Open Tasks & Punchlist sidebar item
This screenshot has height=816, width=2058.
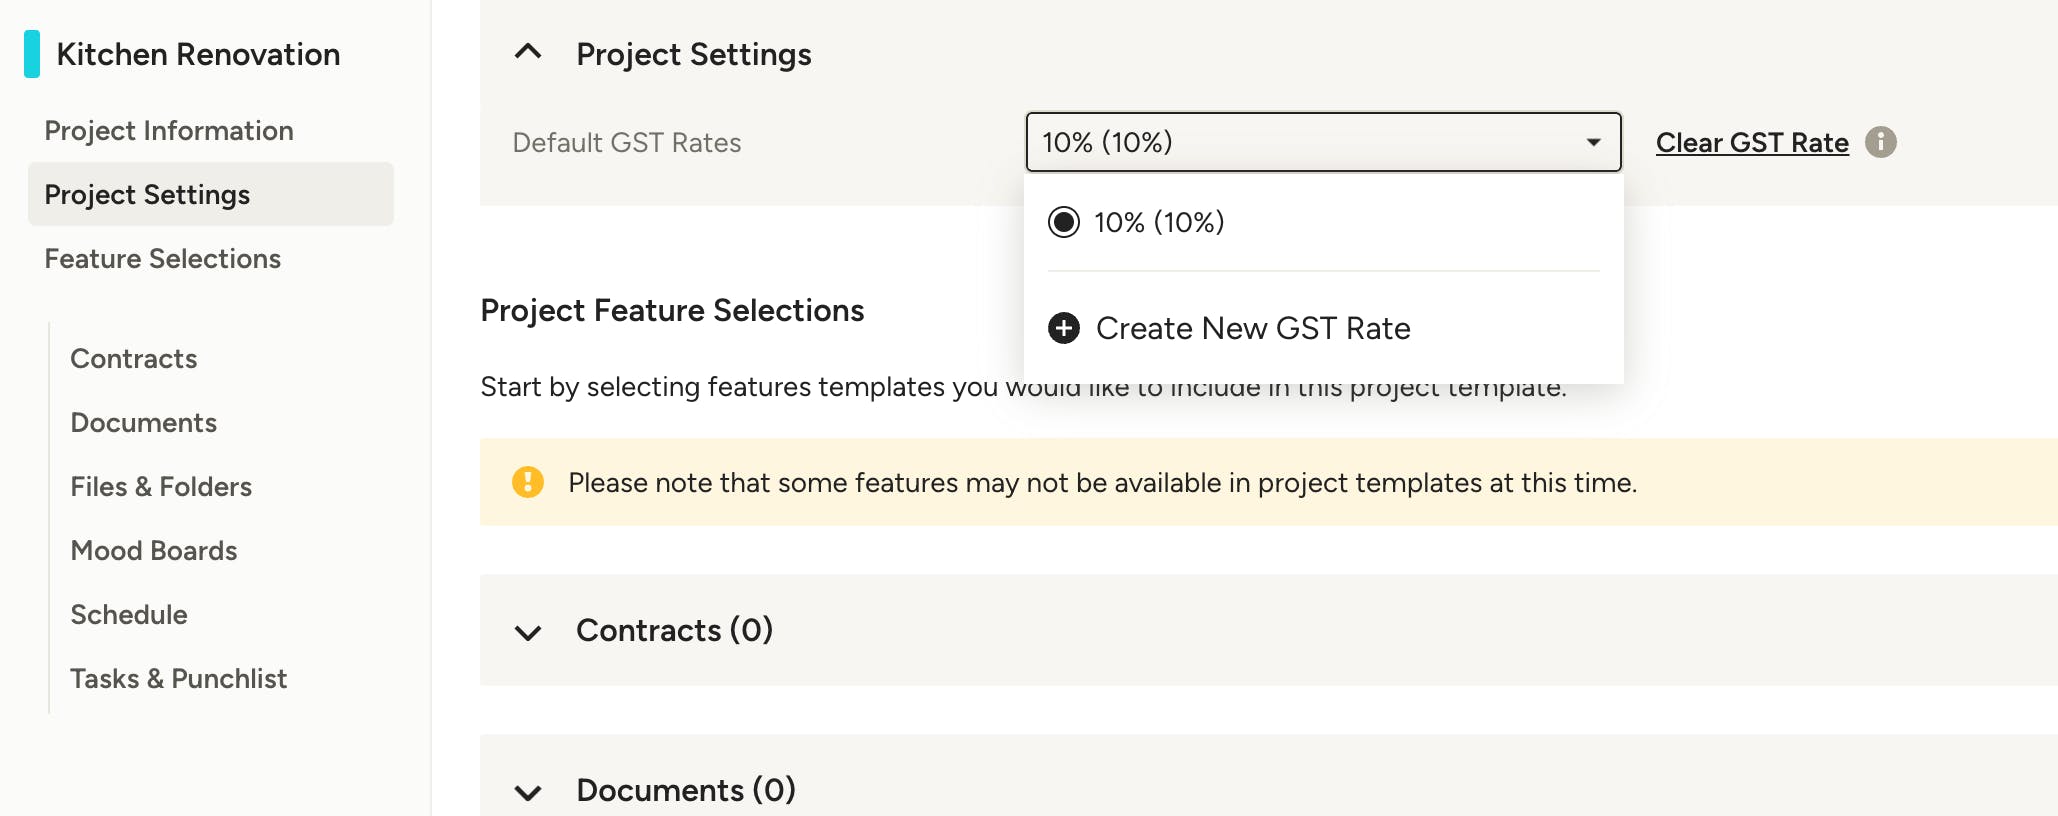click(x=179, y=679)
